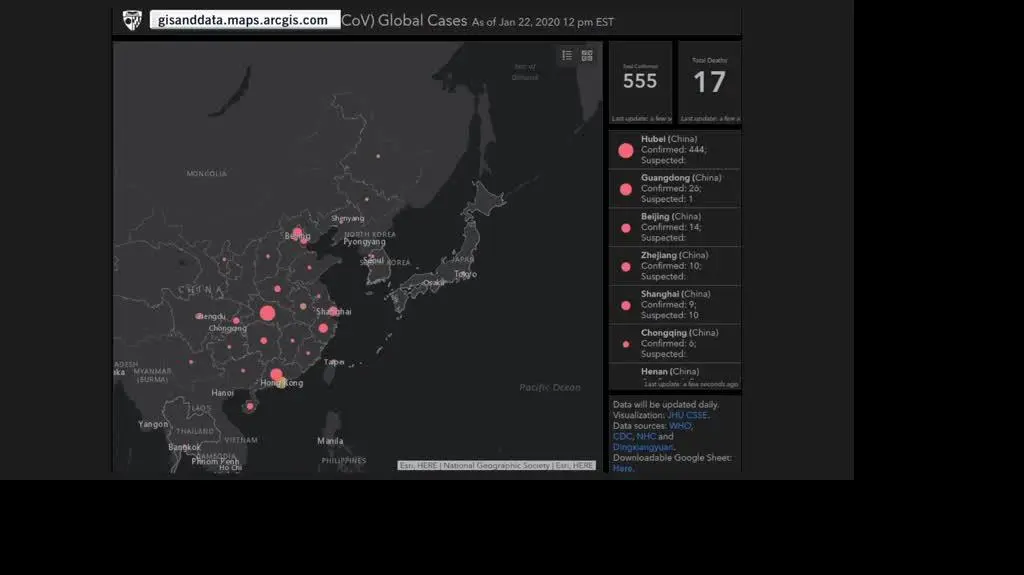This screenshot has width=1024, height=575.
Task: Select Beijing entry in the case list
Action: [x=674, y=227]
